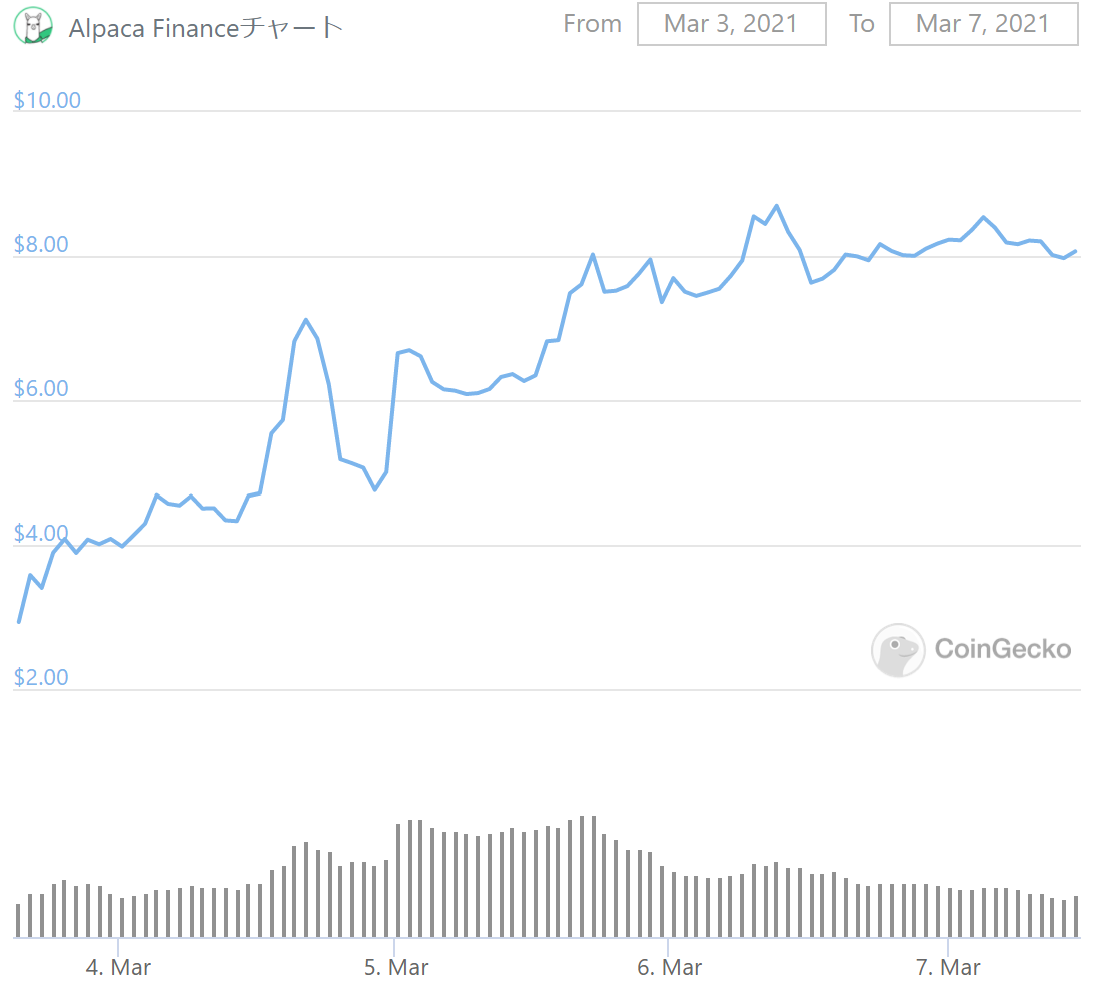Image resolution: width=1098 pixels, height=986 pixels.
Task: Click the 4. Mar axis date label
Action: 118,967
